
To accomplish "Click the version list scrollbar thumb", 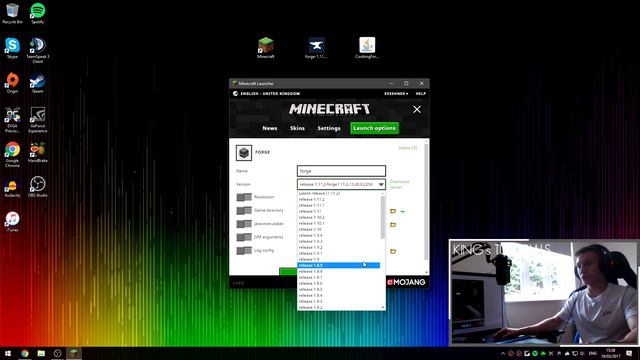I will click(383, 218).
